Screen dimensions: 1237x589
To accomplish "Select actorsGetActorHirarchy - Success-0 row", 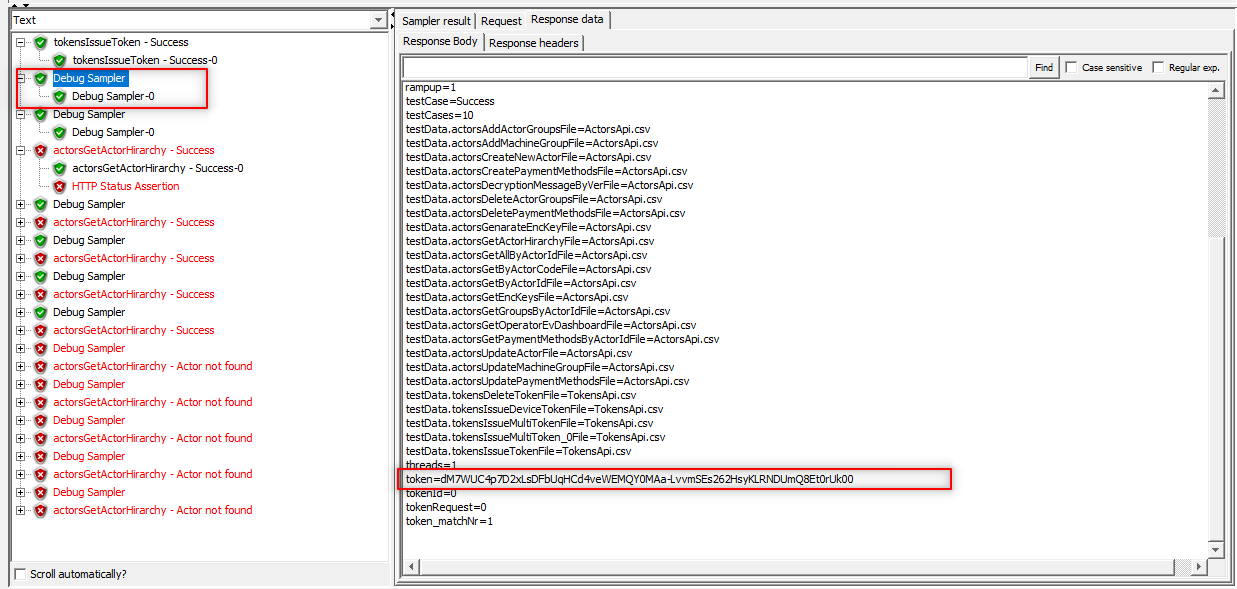I will coord(157,168).
